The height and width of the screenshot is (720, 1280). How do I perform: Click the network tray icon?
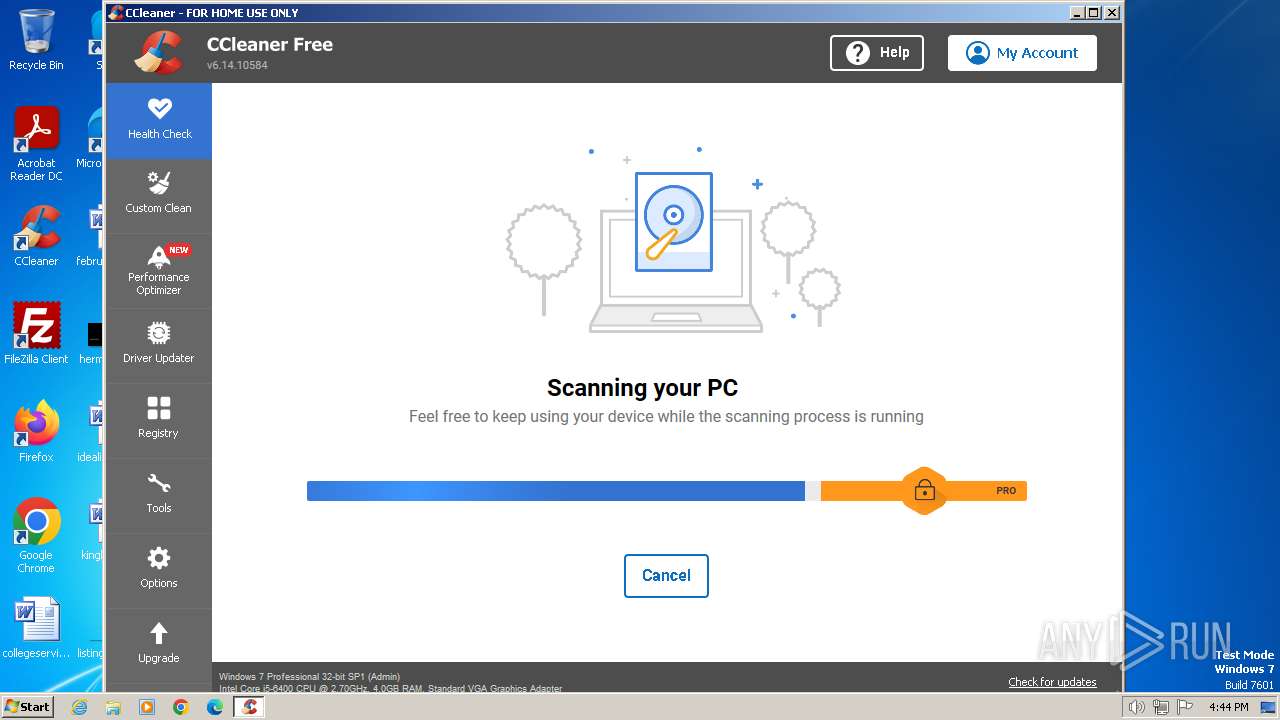pyautogui.click(x=1161, y=707)
